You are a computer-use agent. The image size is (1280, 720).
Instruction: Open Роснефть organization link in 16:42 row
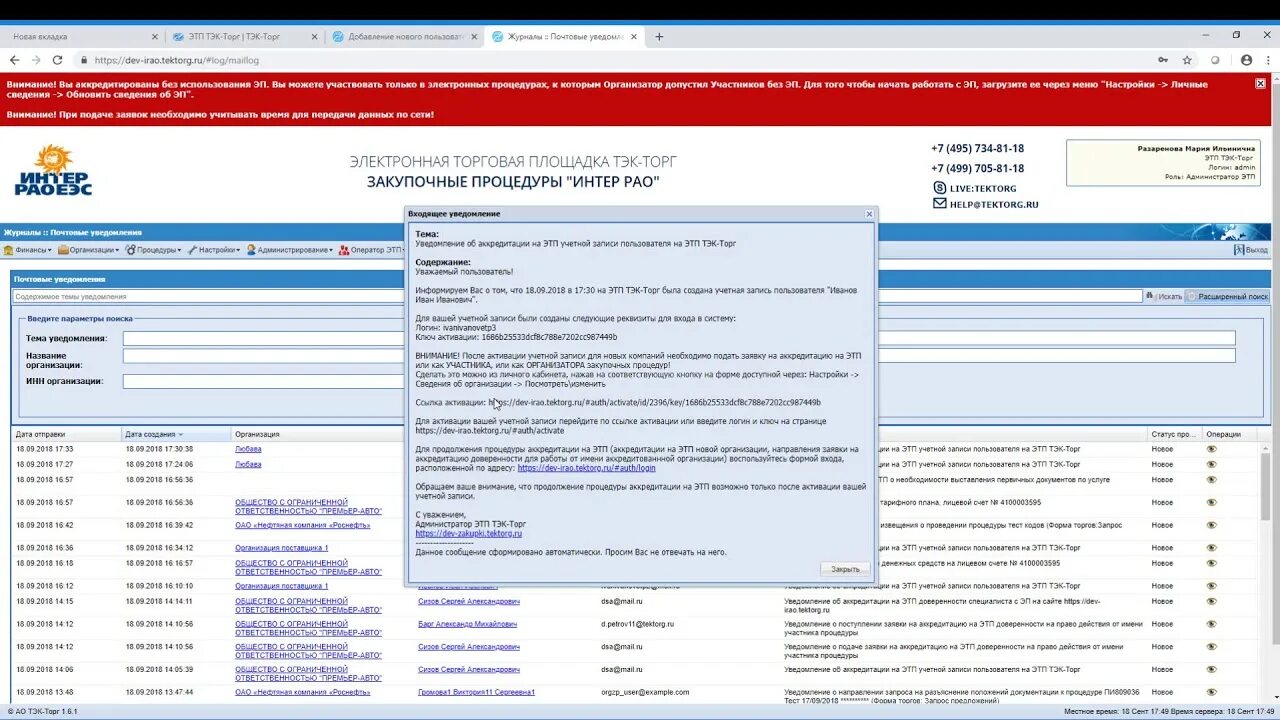click(302, 525)
